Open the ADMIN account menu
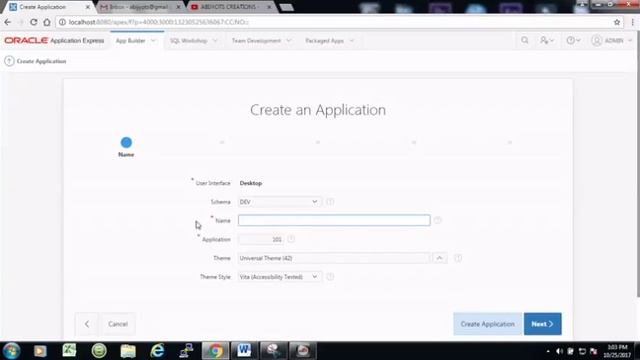Viewport: 640px width, 360px height. pos(611,40)
